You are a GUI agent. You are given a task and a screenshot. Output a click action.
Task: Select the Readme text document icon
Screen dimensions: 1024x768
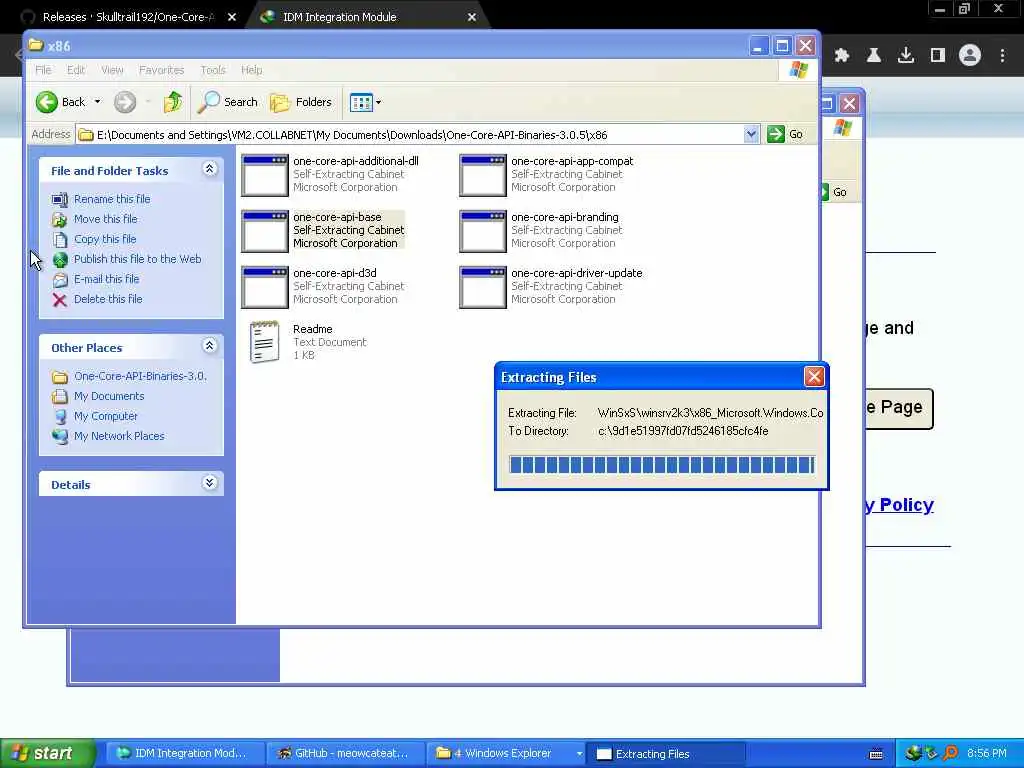[x=264, y=342]
